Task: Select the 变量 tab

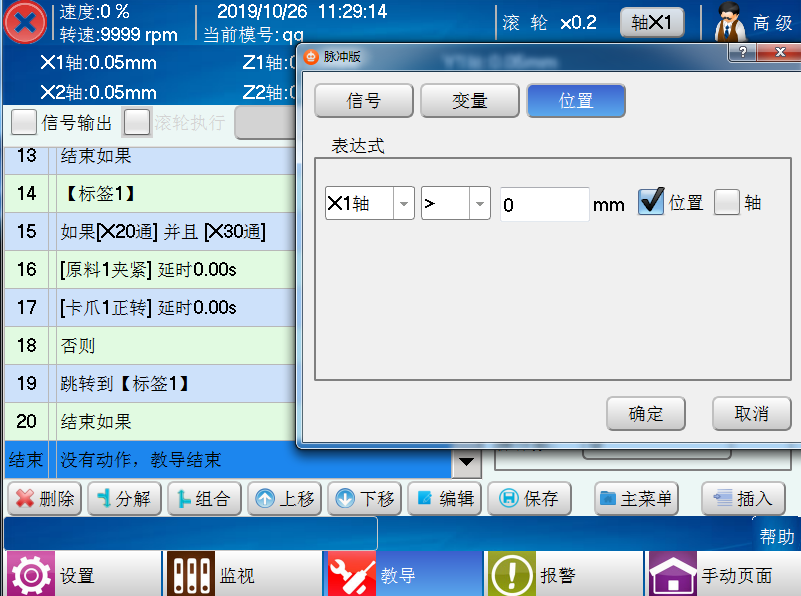Action: 469,101
